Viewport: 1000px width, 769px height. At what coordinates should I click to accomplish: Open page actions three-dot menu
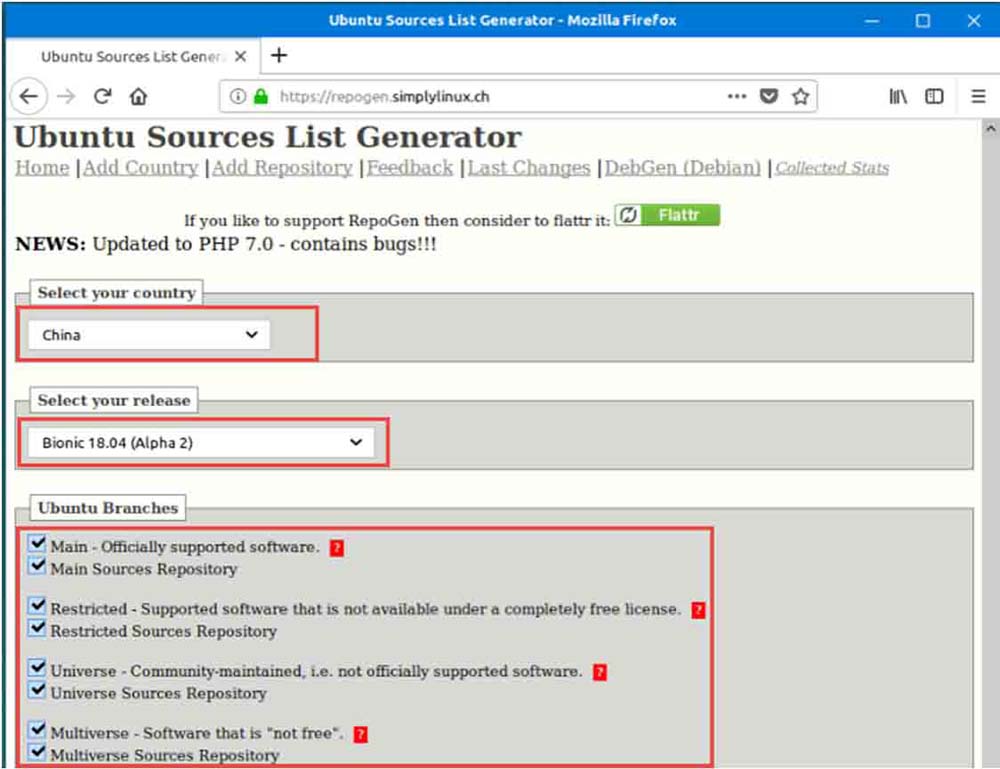(737, 96)
